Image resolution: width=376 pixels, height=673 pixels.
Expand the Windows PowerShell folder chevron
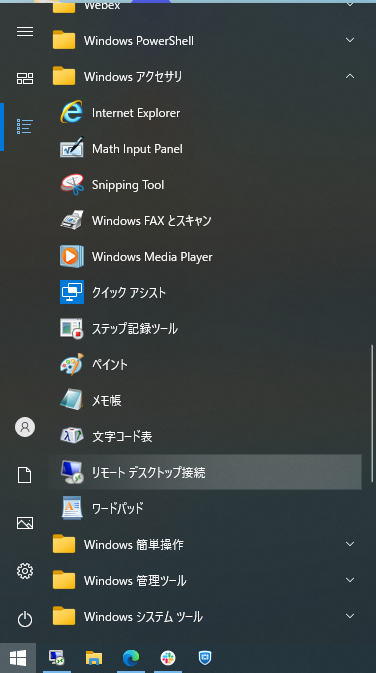(350, 40)
